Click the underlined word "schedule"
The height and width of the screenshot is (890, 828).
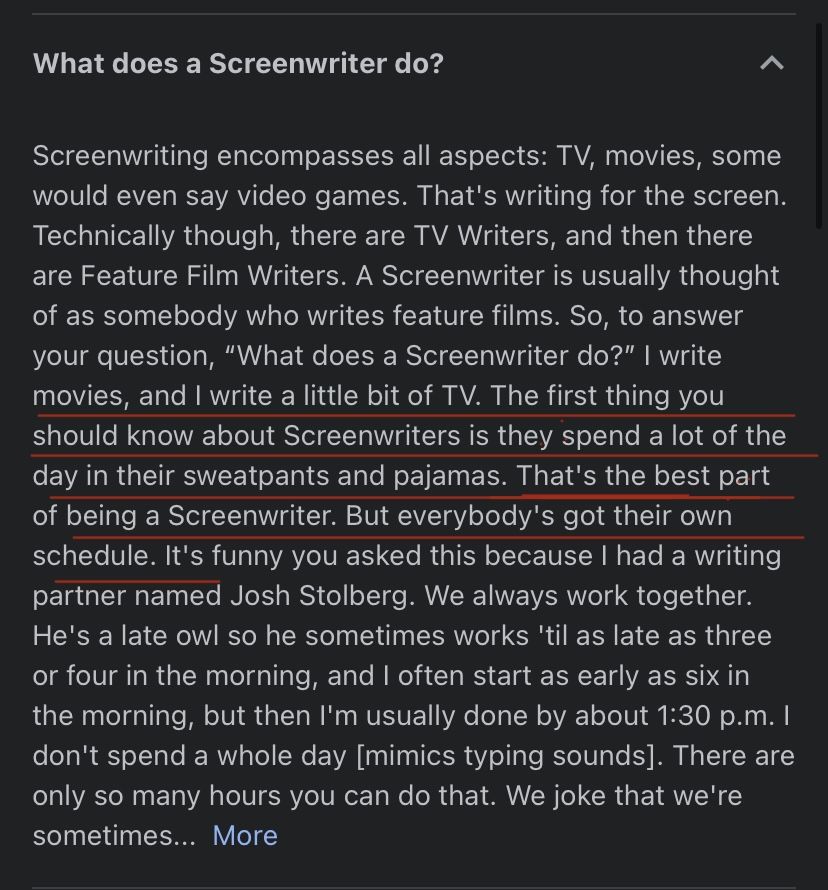(x=92, y=555)
